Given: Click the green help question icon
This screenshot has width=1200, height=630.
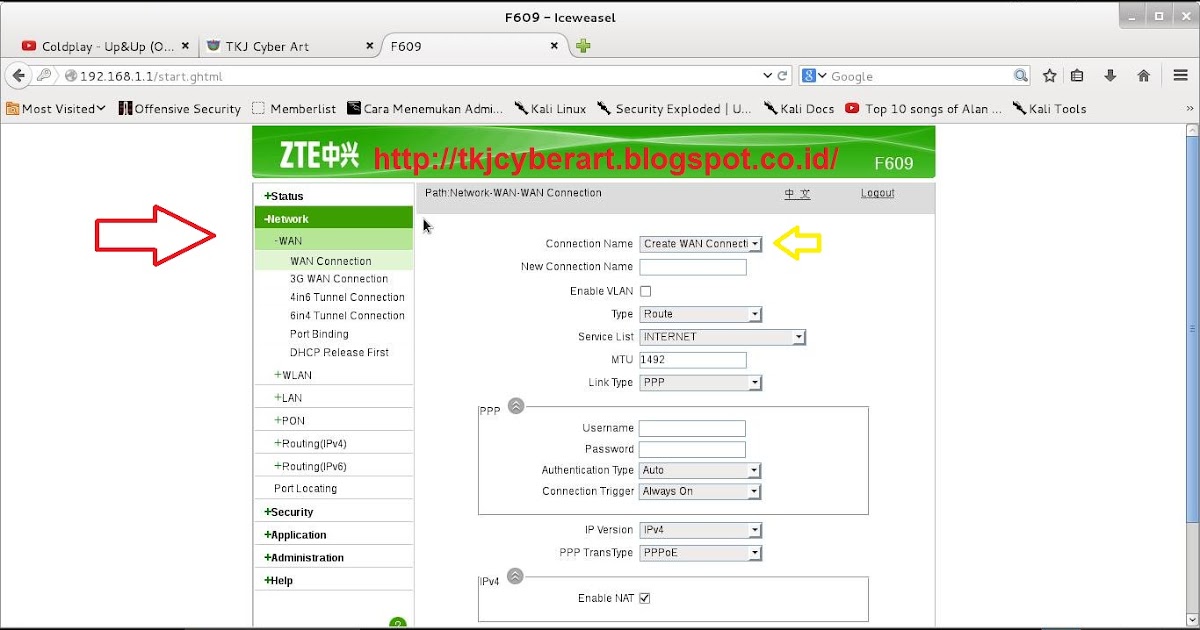Looking at the screenshot, I should 397,624.
